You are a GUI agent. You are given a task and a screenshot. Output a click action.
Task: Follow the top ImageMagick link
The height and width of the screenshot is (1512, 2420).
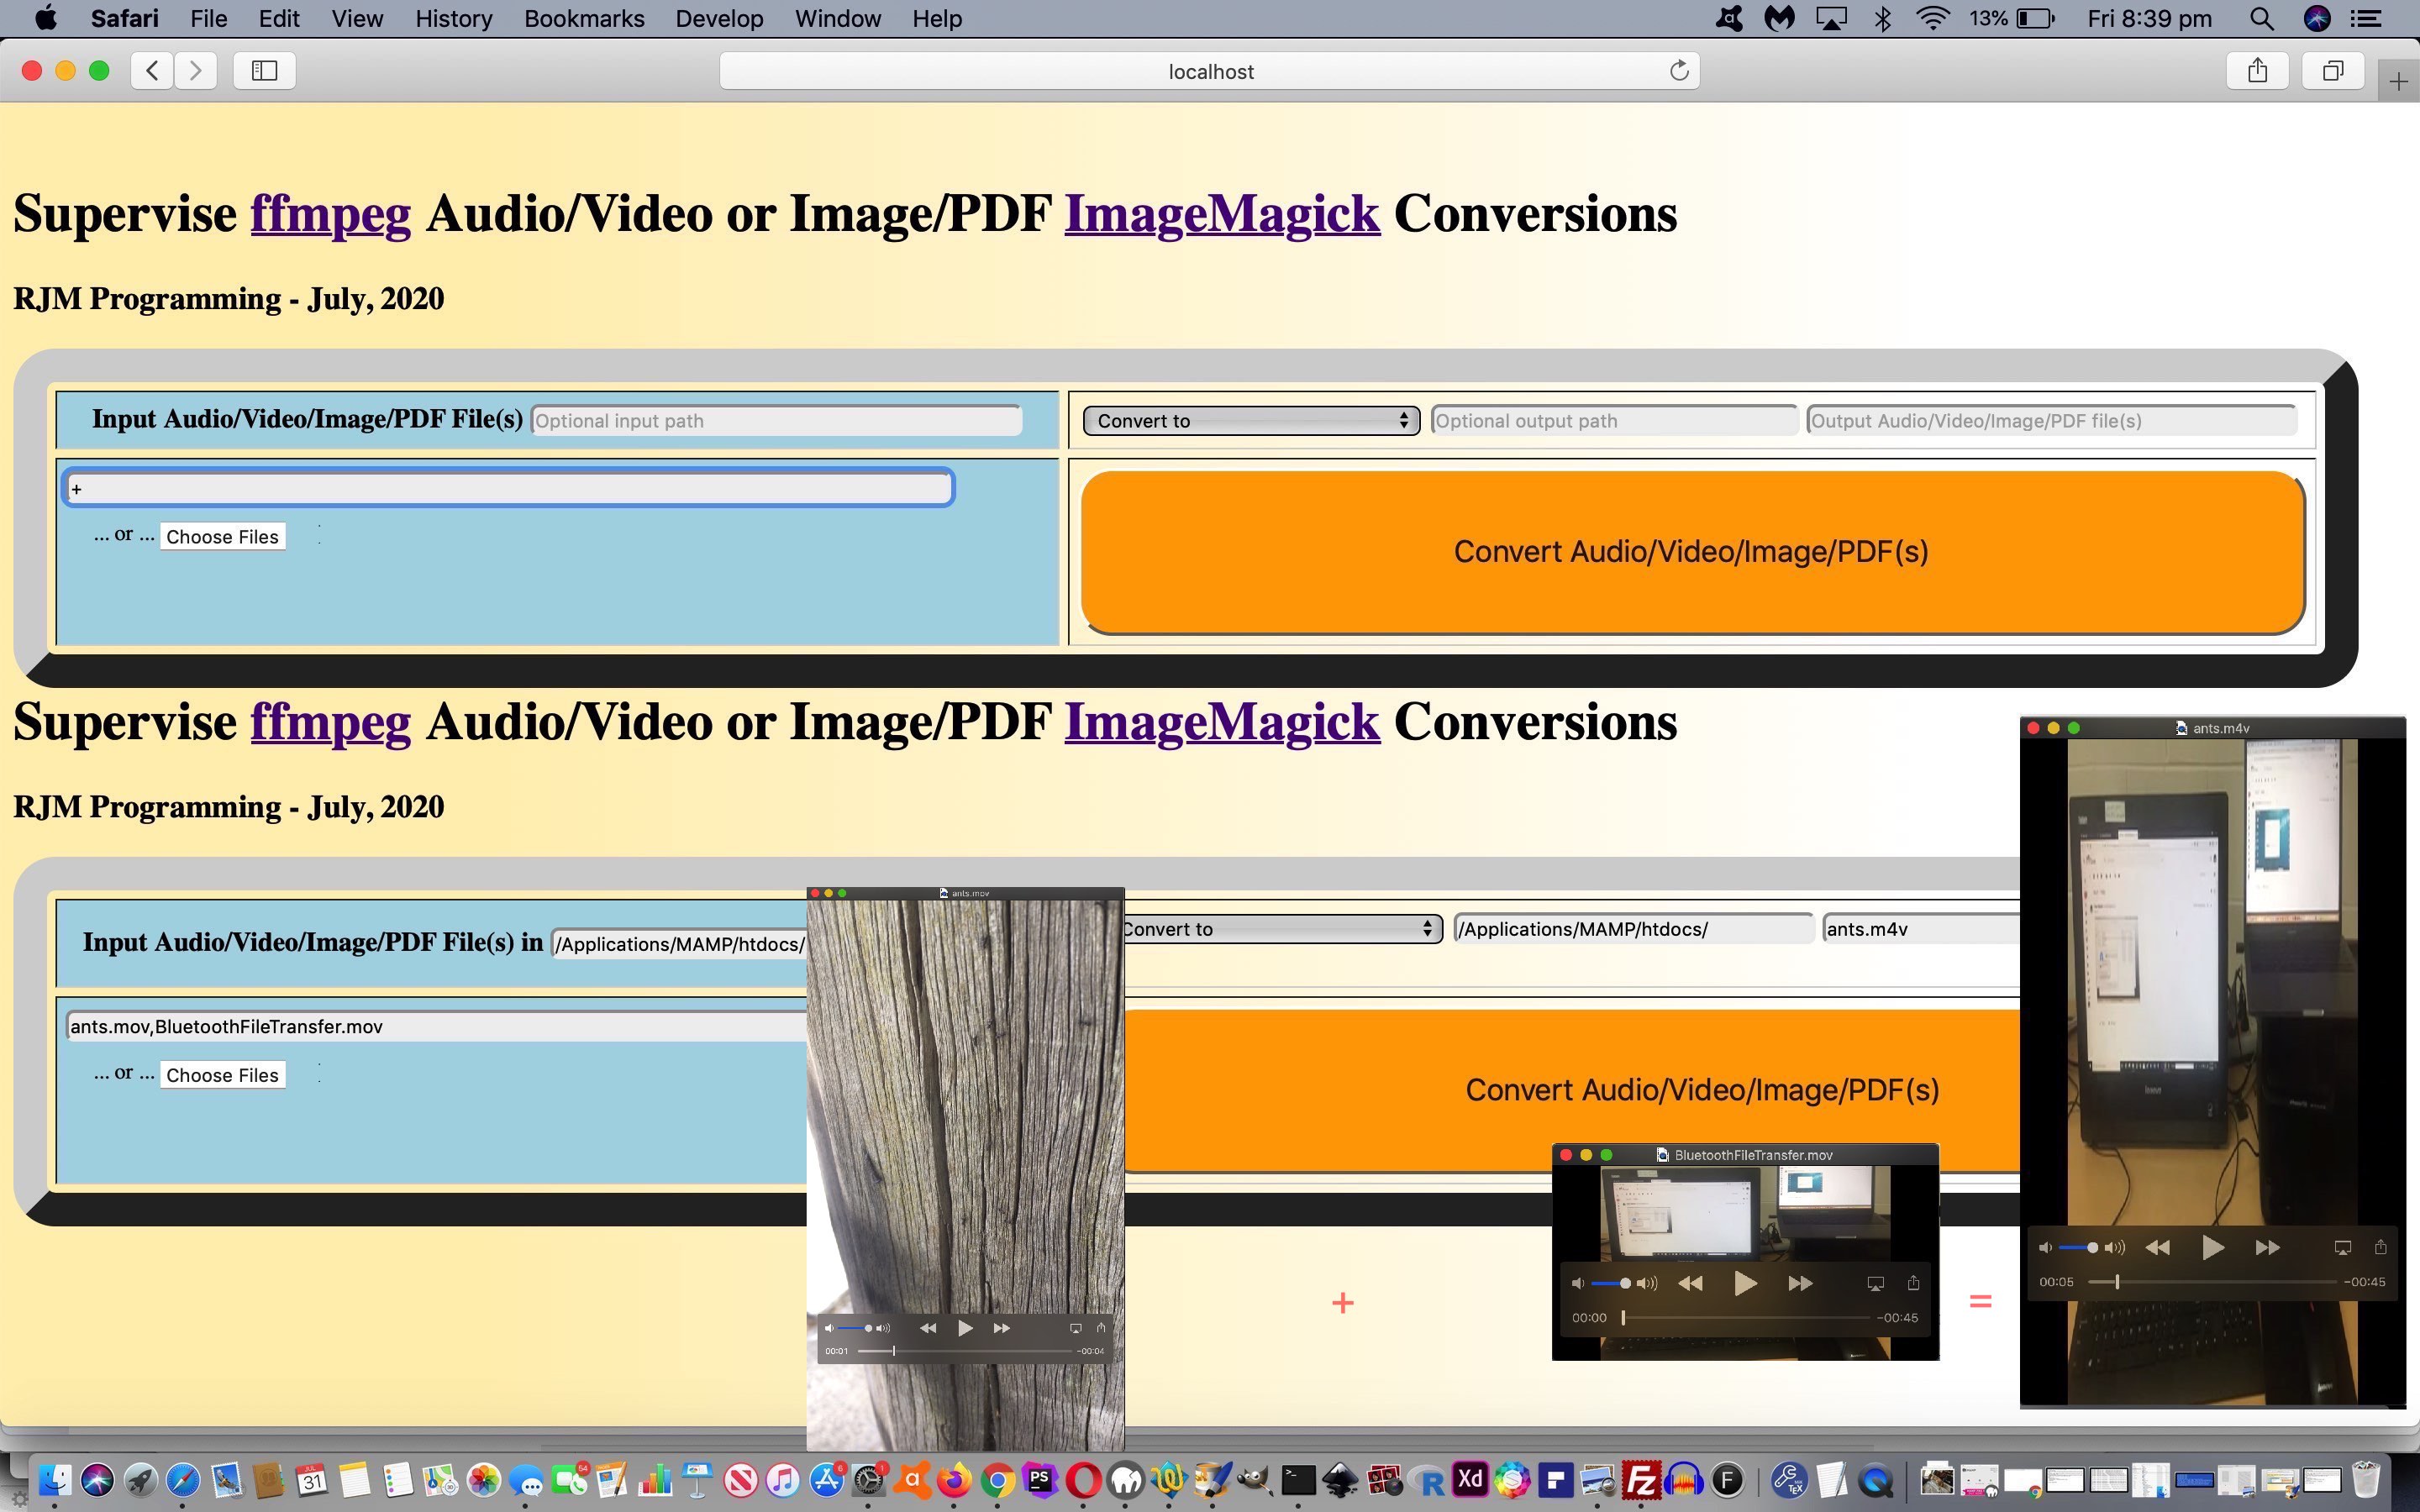[x=1222, y=214]
